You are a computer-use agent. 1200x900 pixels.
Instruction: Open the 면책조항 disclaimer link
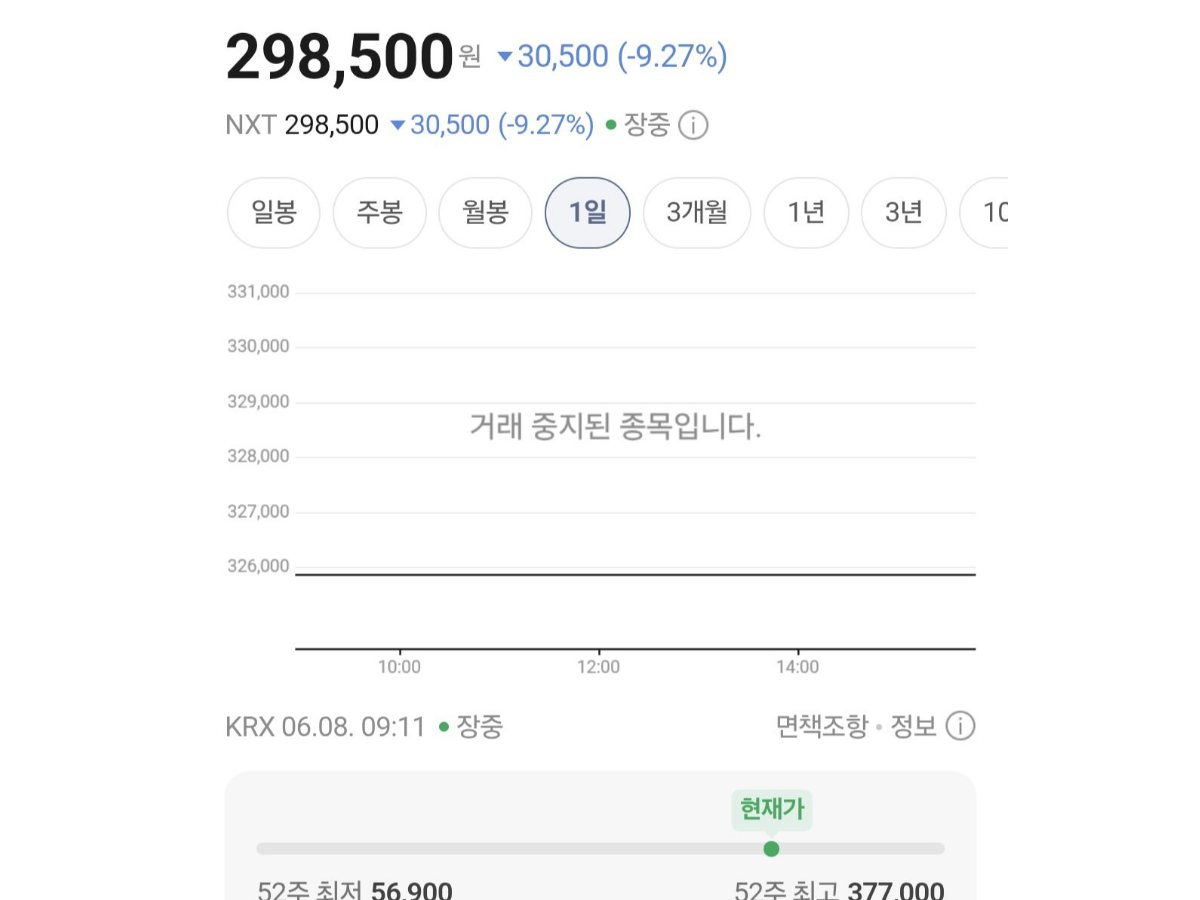(x=822, y=726)
